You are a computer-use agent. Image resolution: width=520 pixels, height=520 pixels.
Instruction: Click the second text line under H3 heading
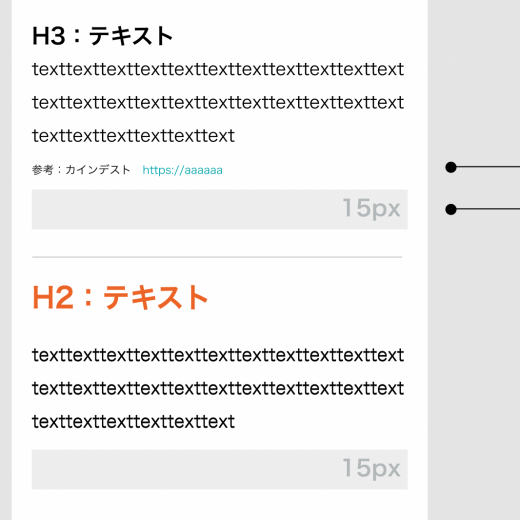218,102
